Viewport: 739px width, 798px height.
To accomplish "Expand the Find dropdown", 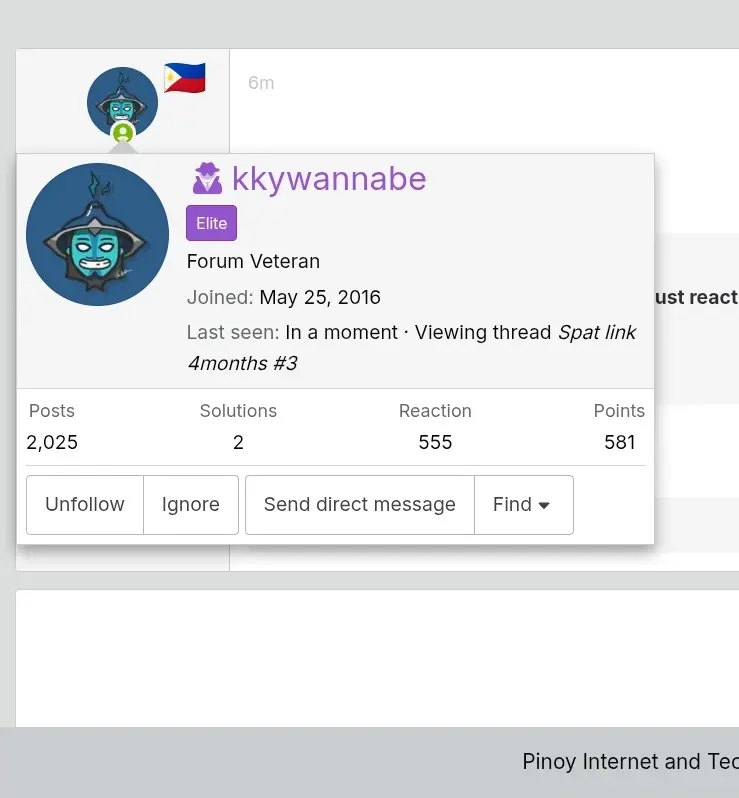I will [x=524, y=505].
